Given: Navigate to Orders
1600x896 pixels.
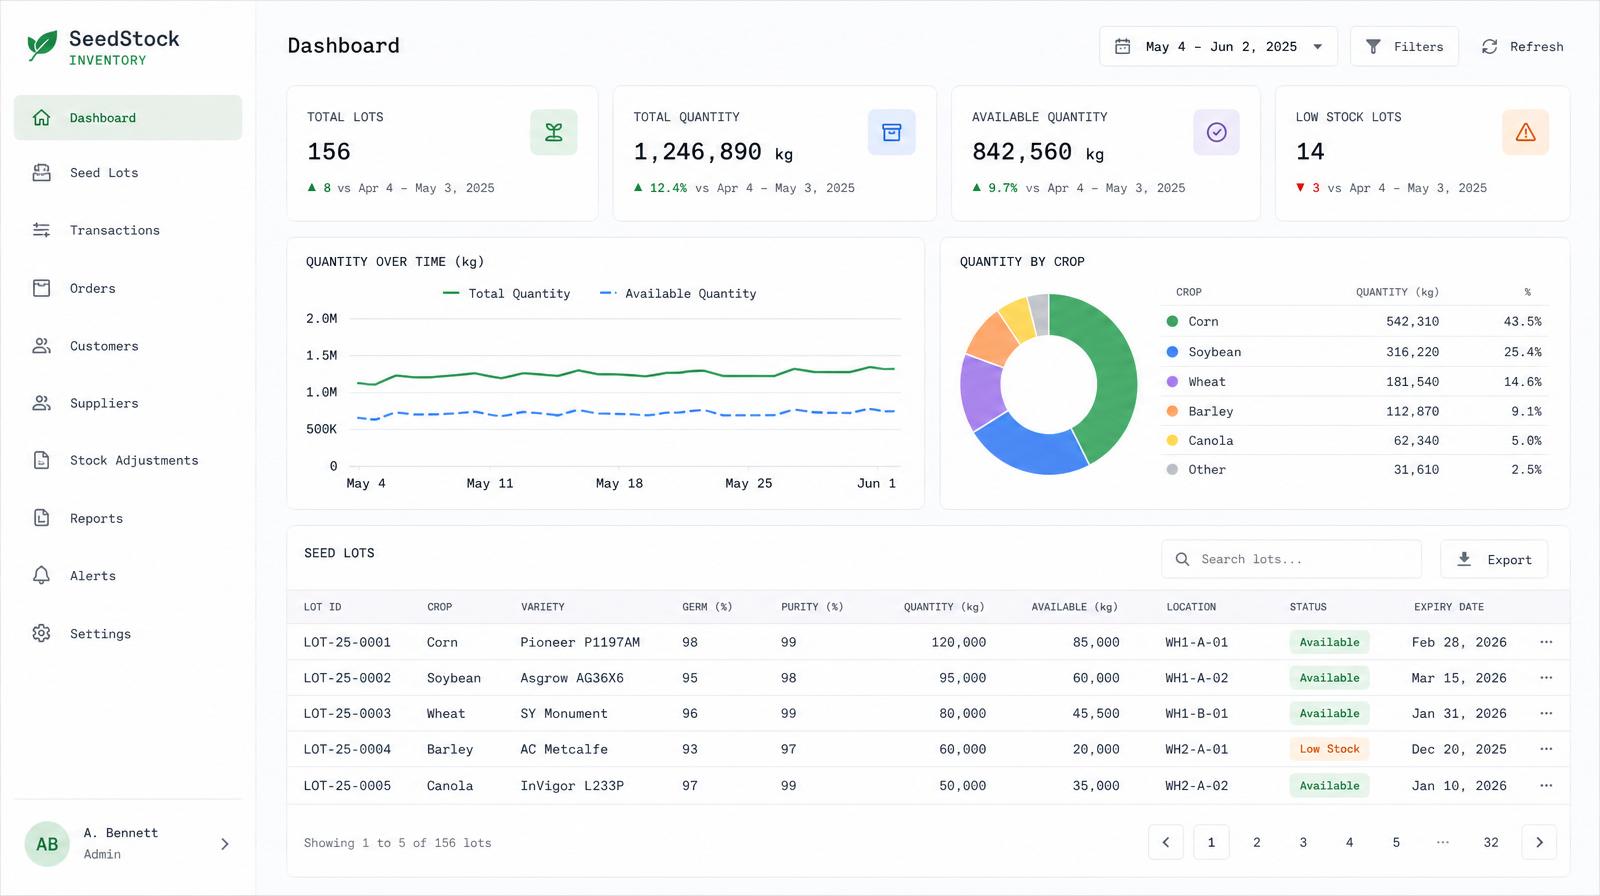Looking at the screenshot, I should (128, 288).
